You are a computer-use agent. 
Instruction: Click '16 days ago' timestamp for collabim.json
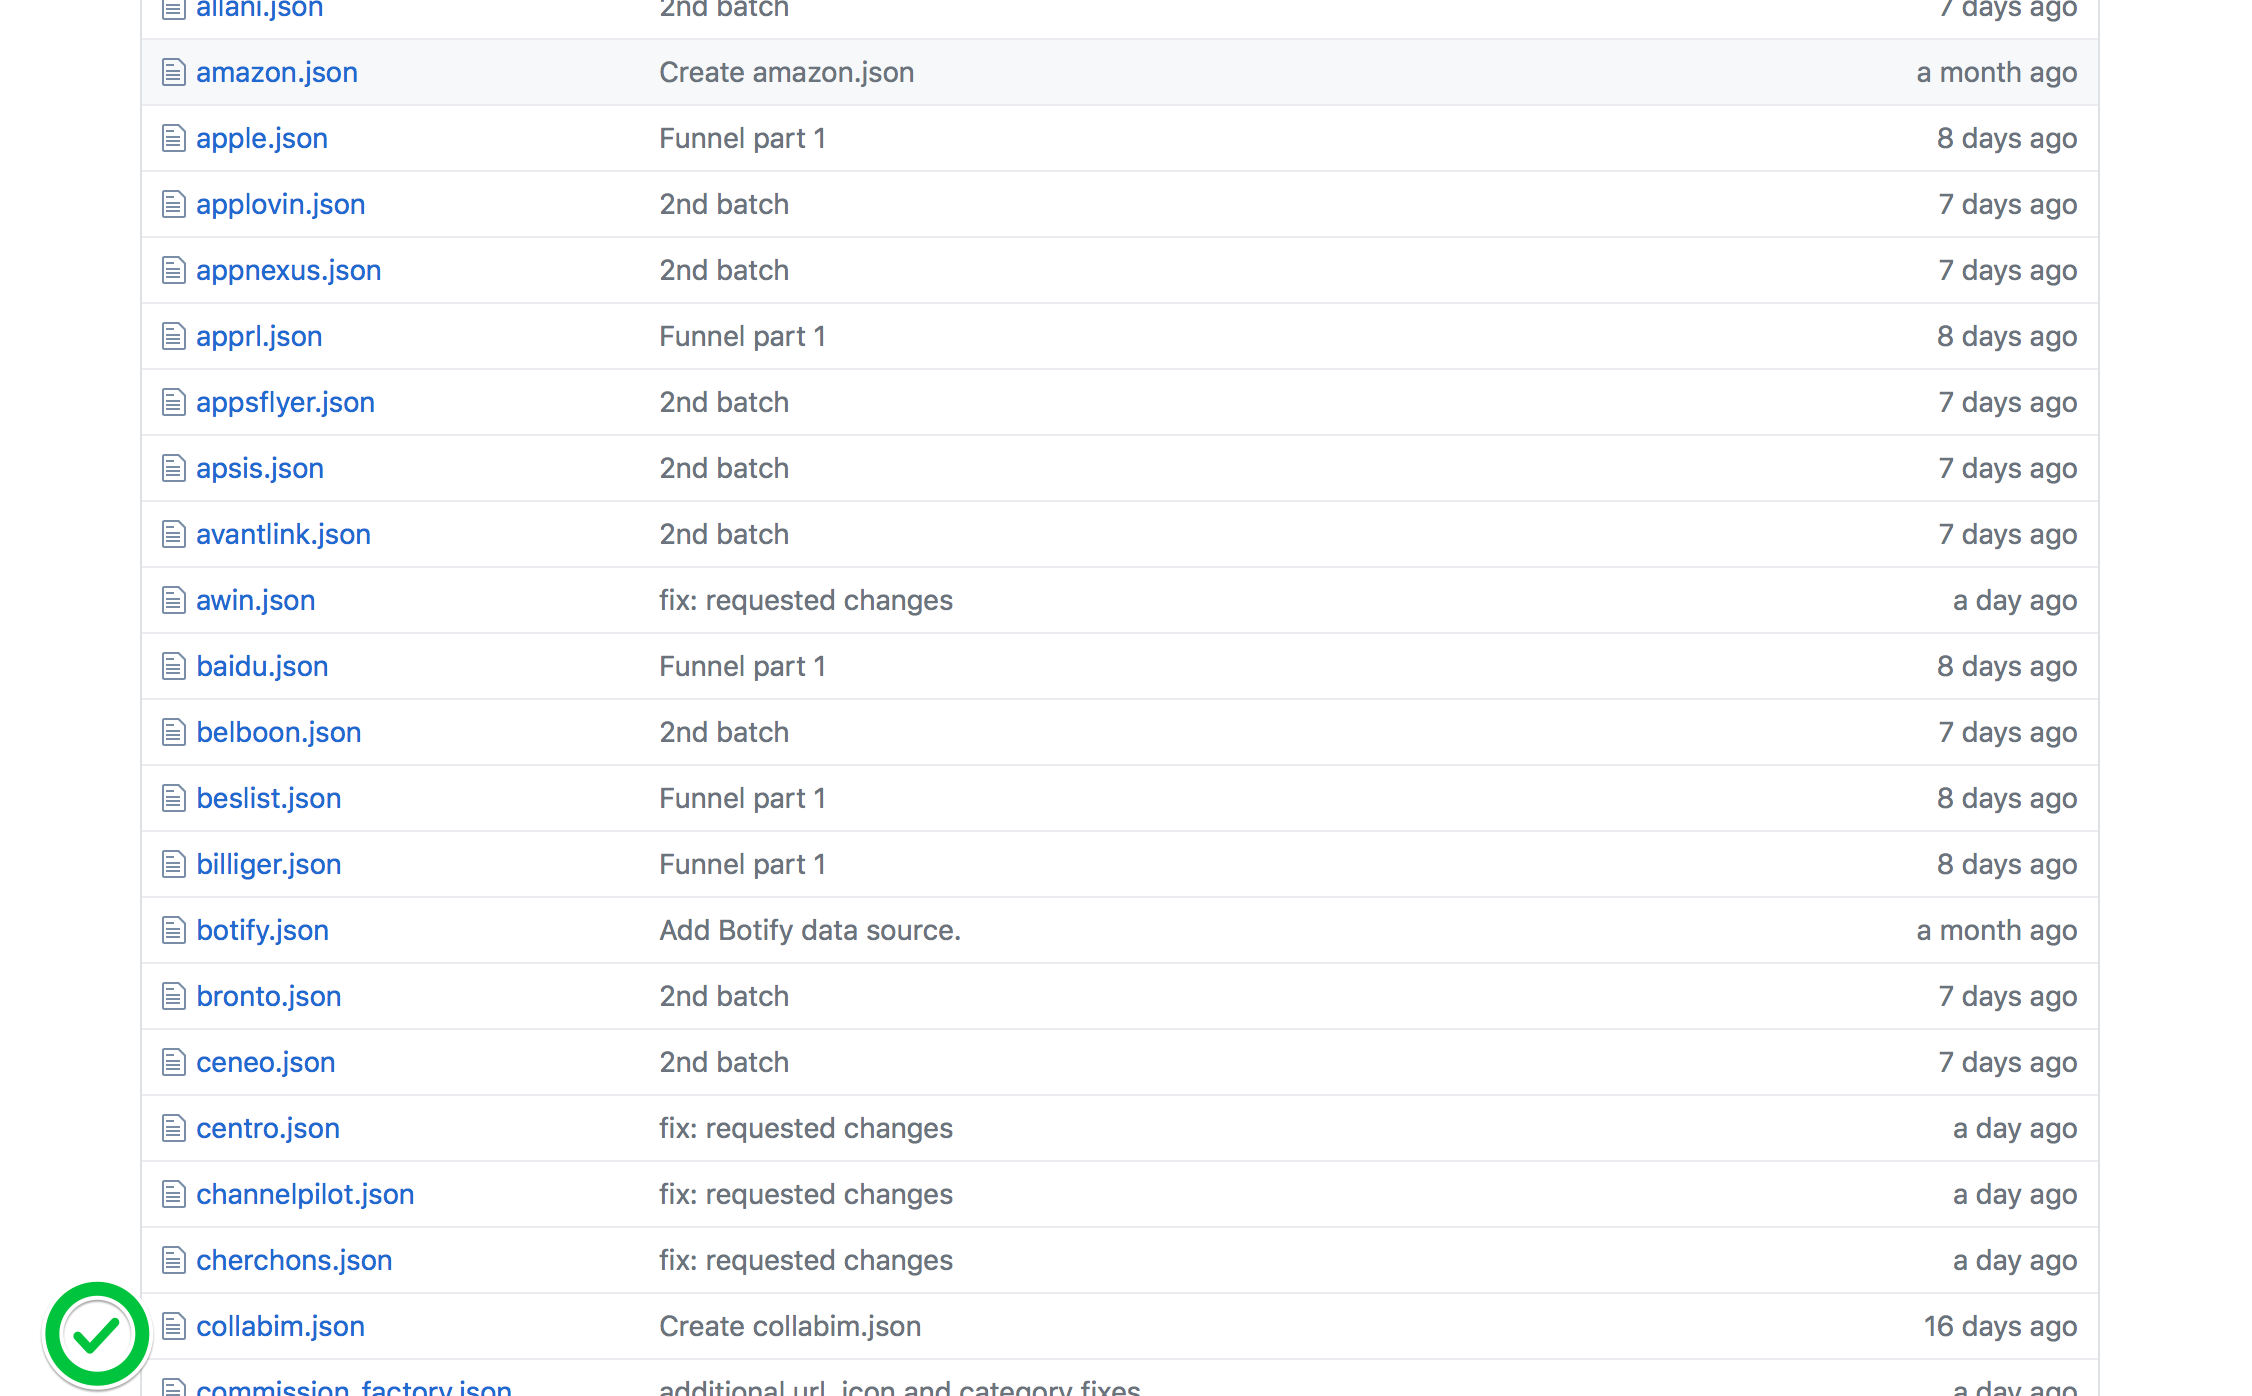pos(2000,1326)
